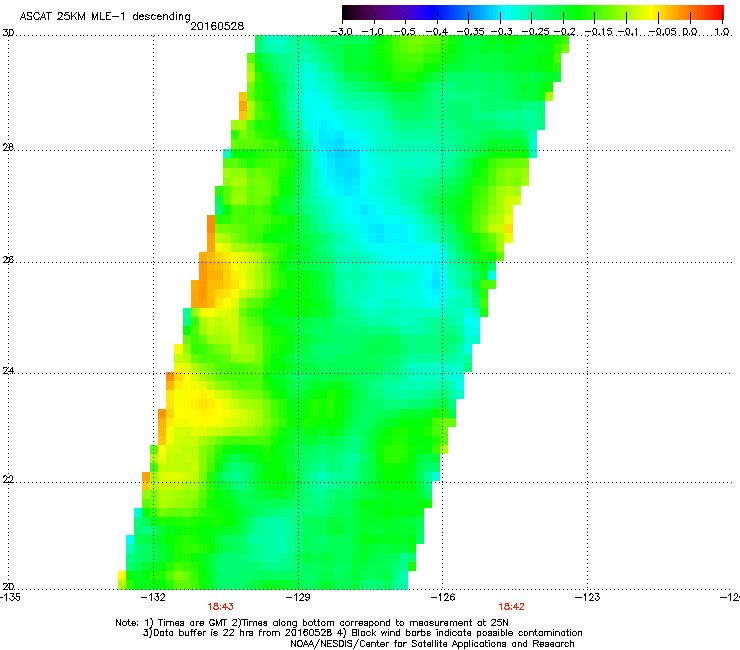
Task: Click the longitude label -123
Action: click(x=588, y=597)
